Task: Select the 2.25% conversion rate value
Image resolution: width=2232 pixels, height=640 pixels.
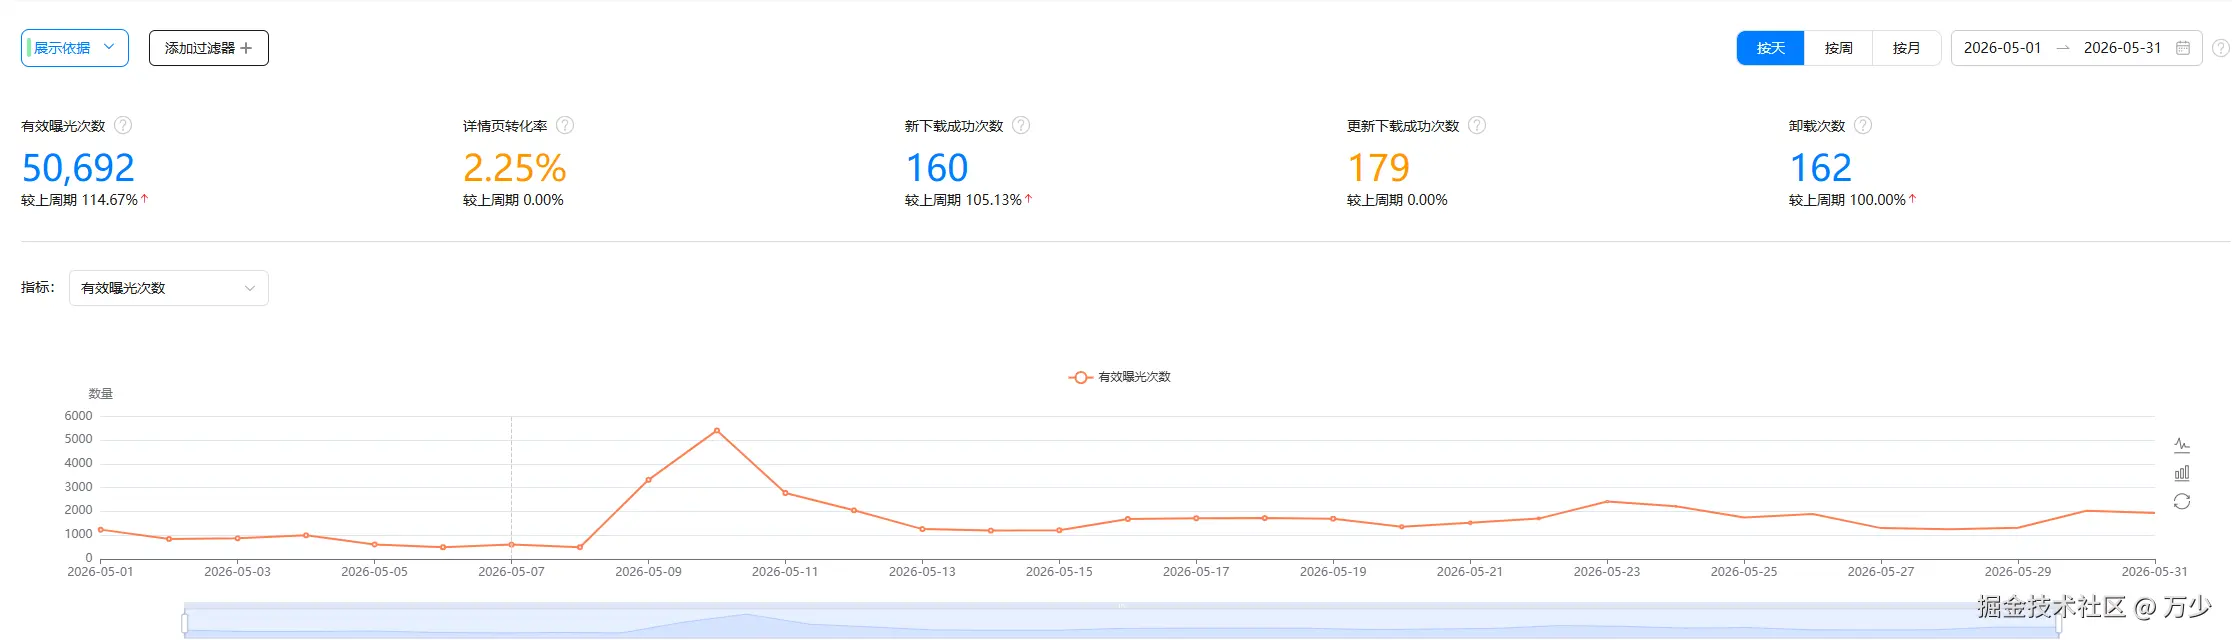Action: click(515, 168)
